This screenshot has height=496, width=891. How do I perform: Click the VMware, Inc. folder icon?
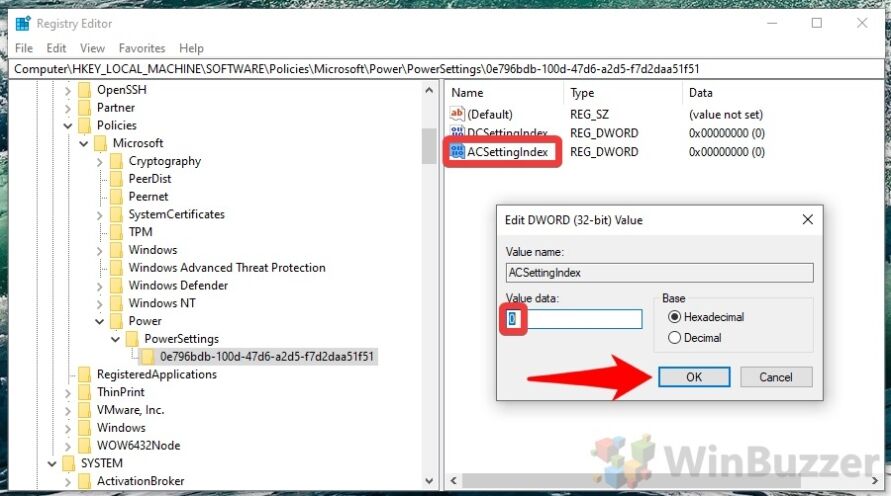click(85, 410)
